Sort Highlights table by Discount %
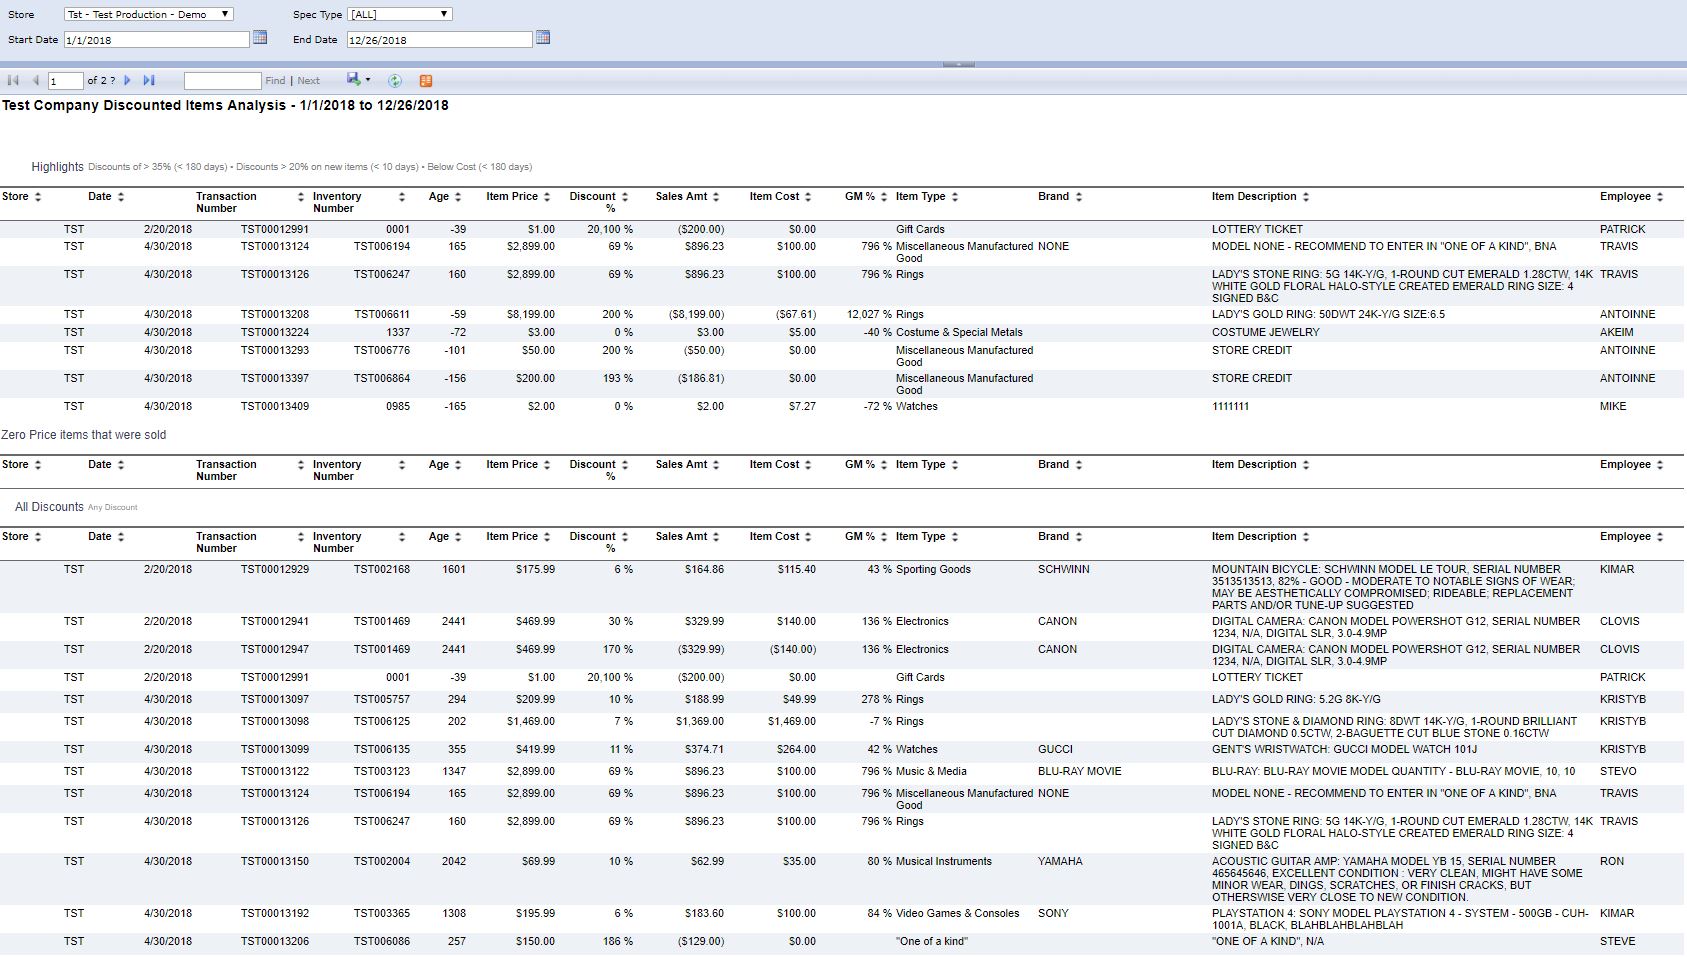This screenshot has height=957, width=1687. point(625,197)
